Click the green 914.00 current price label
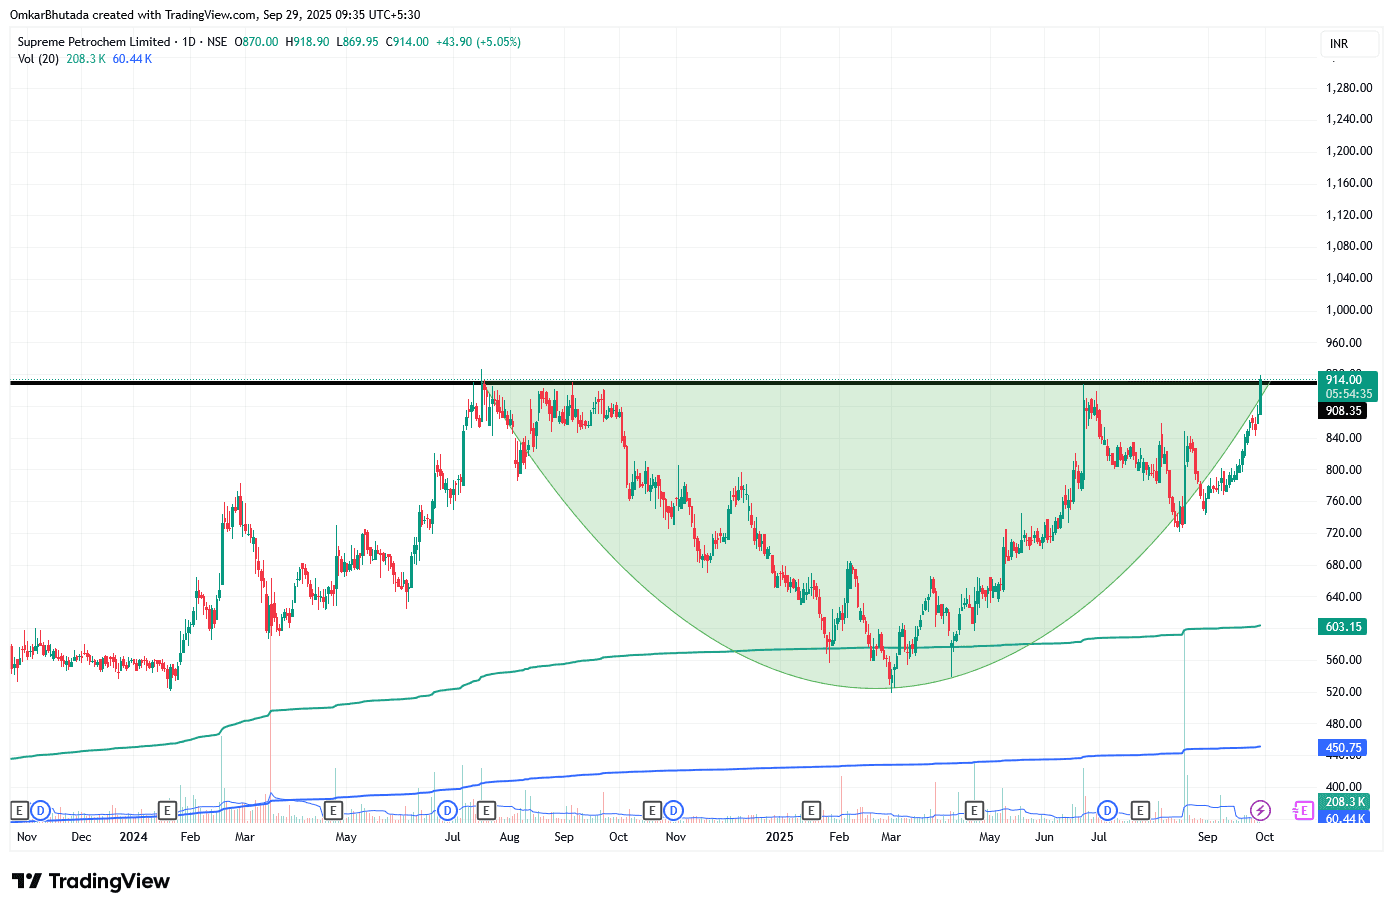 [1348, 386]
